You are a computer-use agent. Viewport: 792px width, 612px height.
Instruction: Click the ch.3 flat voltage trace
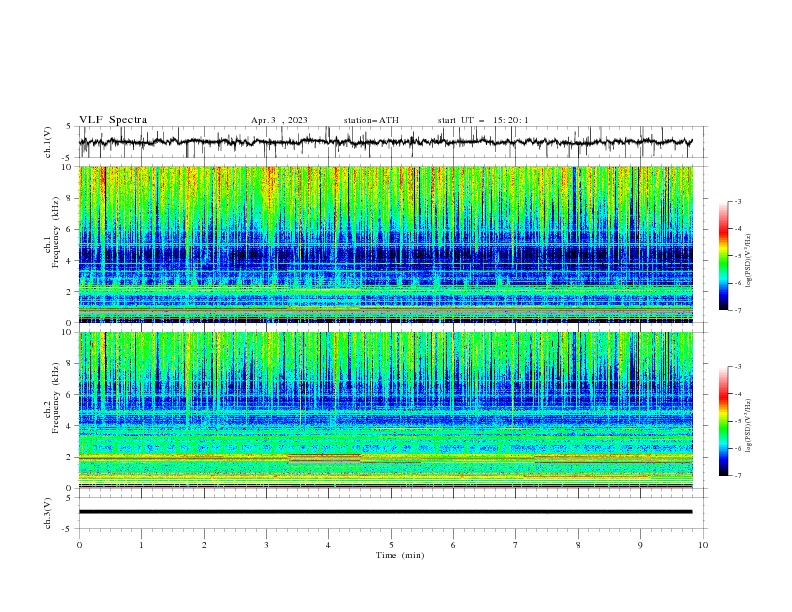tap(385, 512)
